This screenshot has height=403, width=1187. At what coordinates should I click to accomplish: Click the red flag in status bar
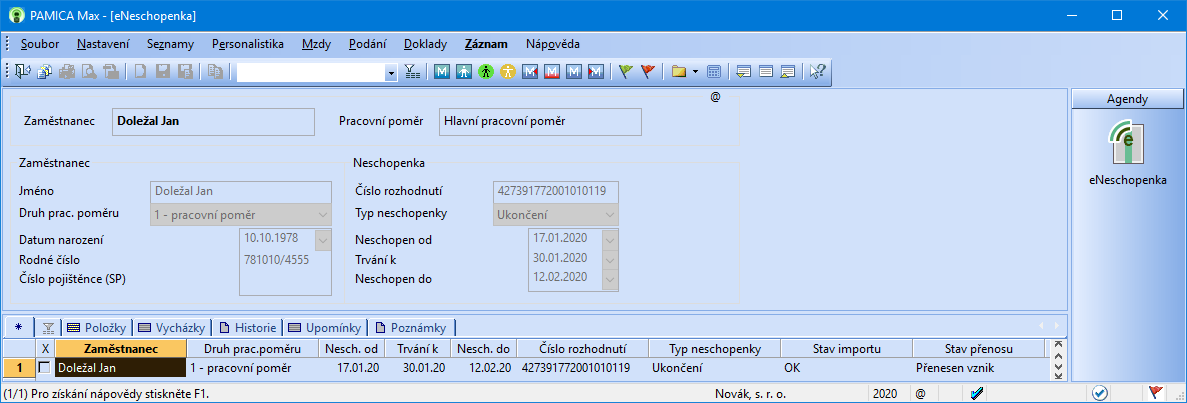tap(1156, 393)
